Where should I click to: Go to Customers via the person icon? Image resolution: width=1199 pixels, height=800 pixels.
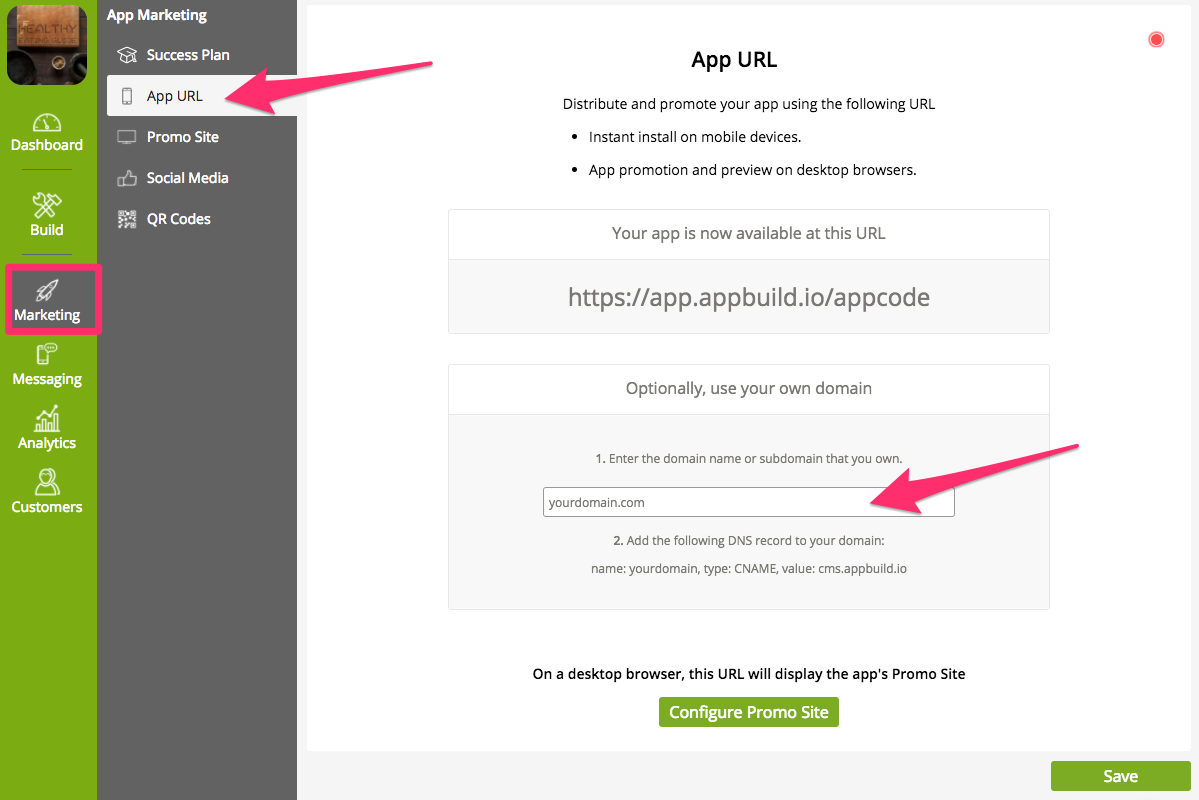click(x=47, y=482)
